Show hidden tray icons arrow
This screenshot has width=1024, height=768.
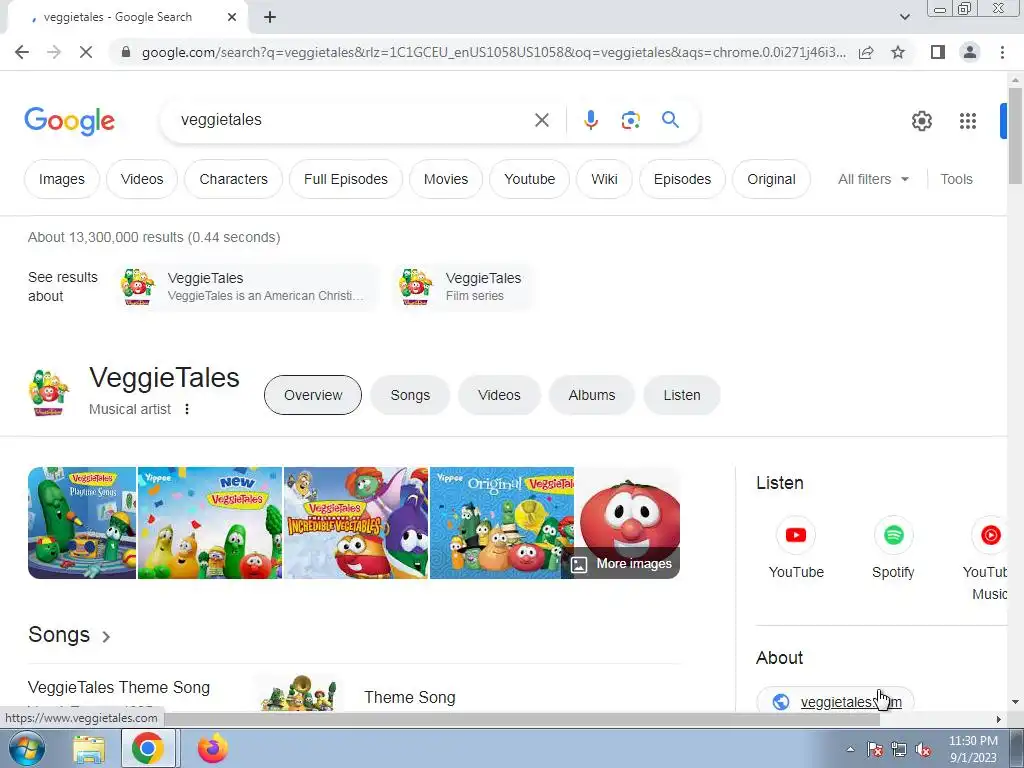(x=850, y=750)
